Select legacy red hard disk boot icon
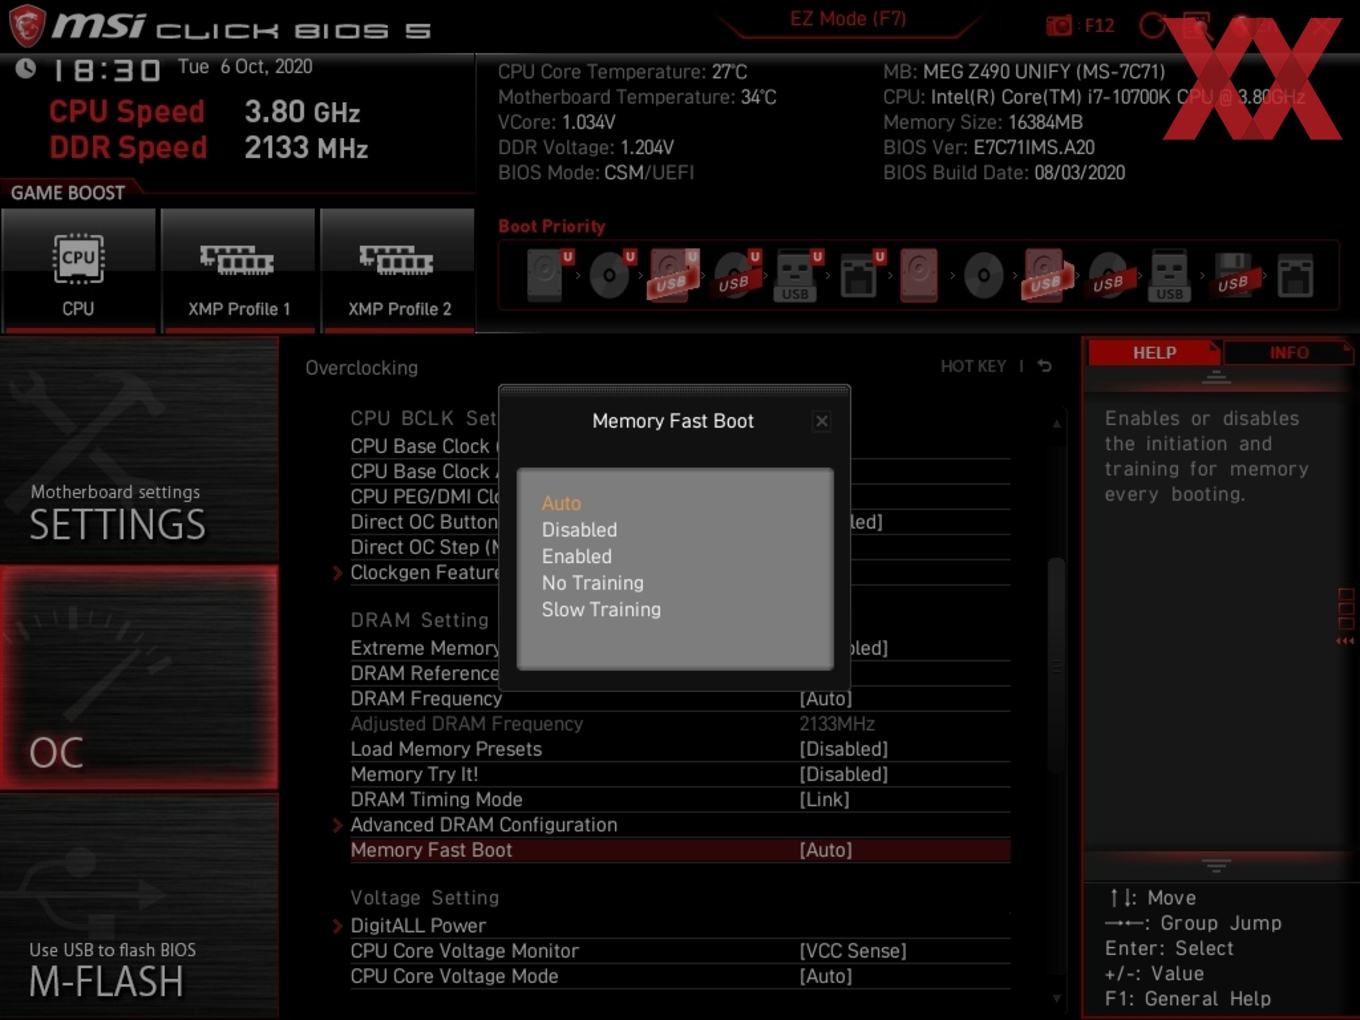The height and width of the screenshot is (1020, 1360). [x=920, y=275]
